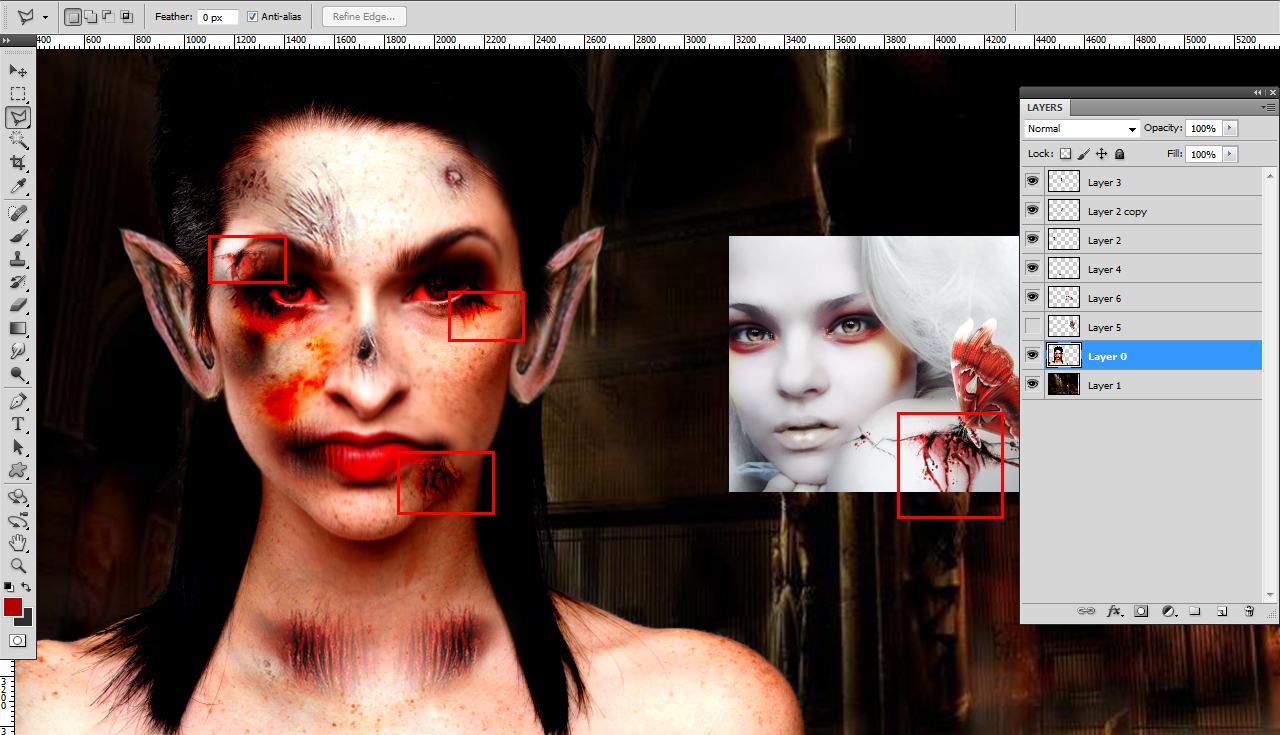
Task: Create new fill or adjustment layer
Action: [1168, 611]
